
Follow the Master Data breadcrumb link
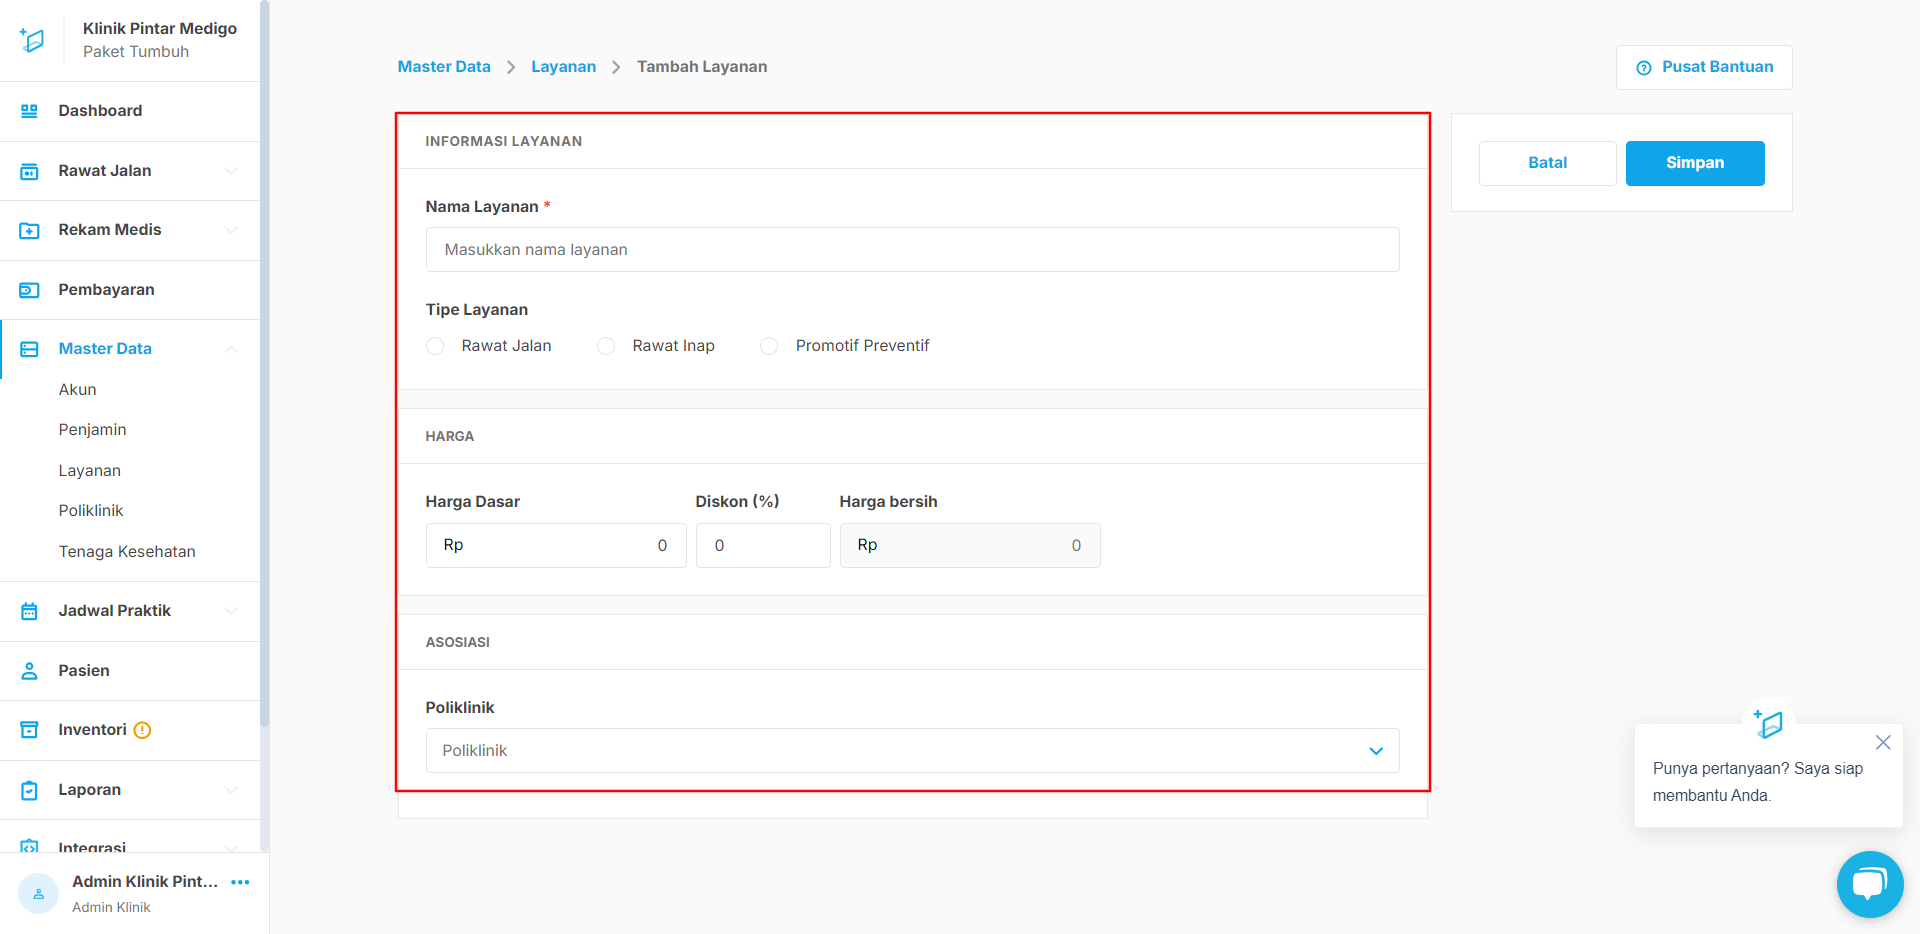coord(444,67)
